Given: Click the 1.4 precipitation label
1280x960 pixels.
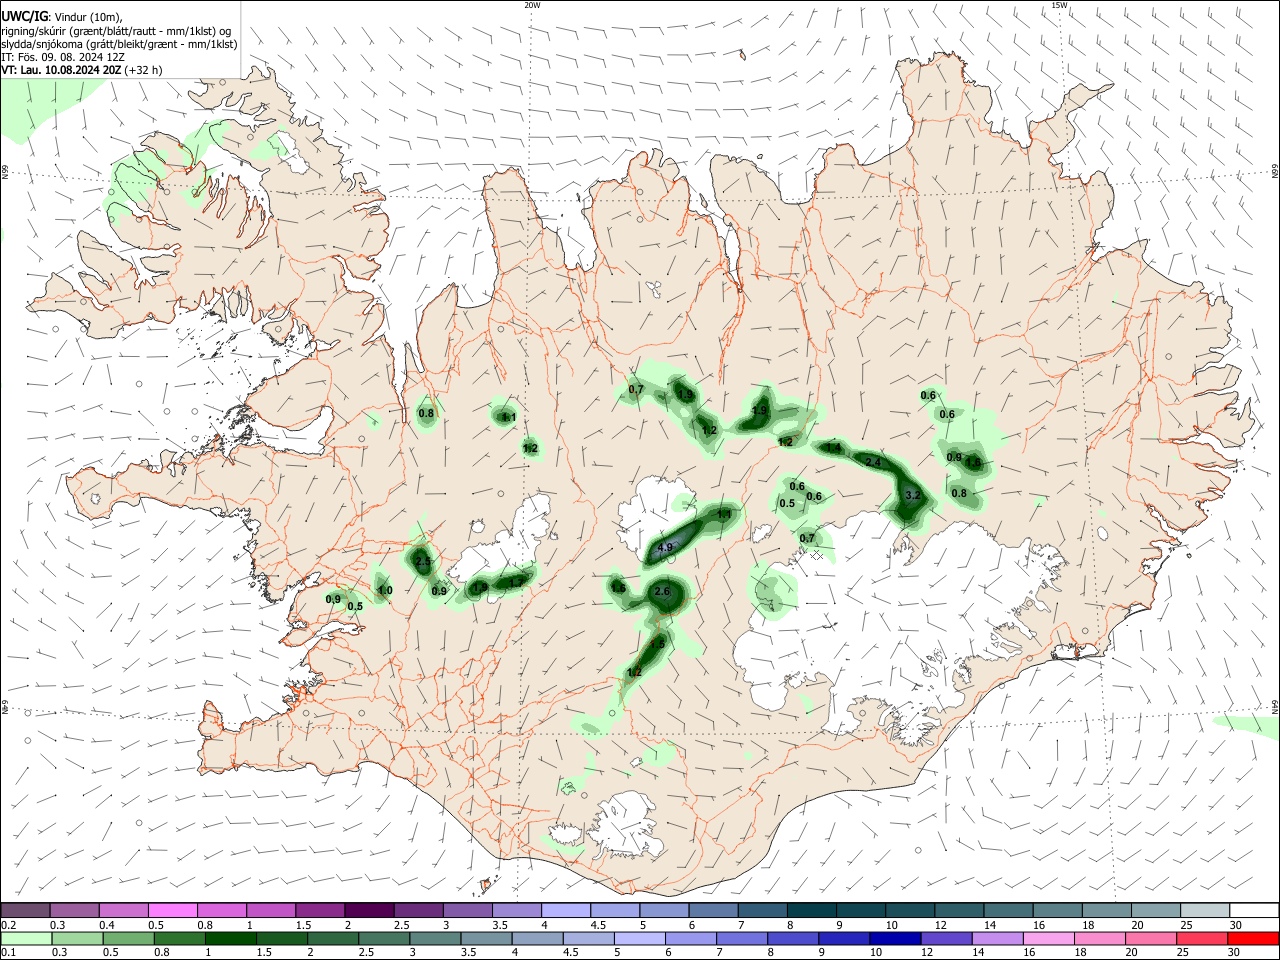Looking at the screenshot, I should pos(833,448).
